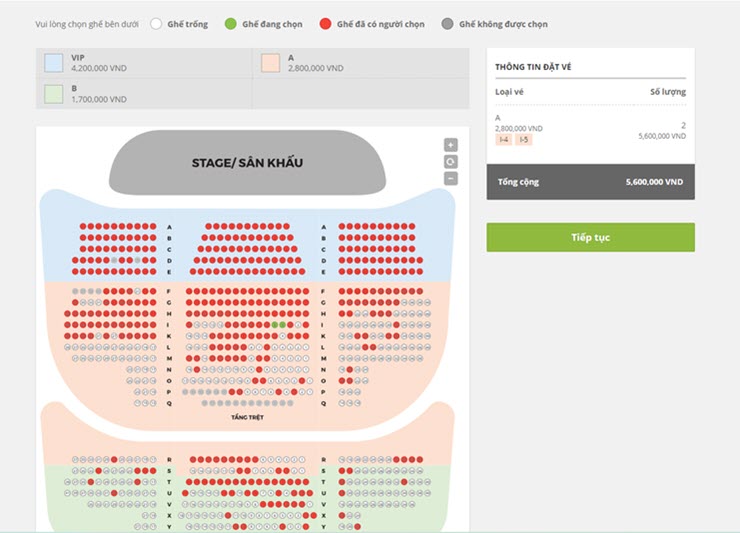Click the STAGE/ SÂN KHẤU area

(x=247, y=163)
